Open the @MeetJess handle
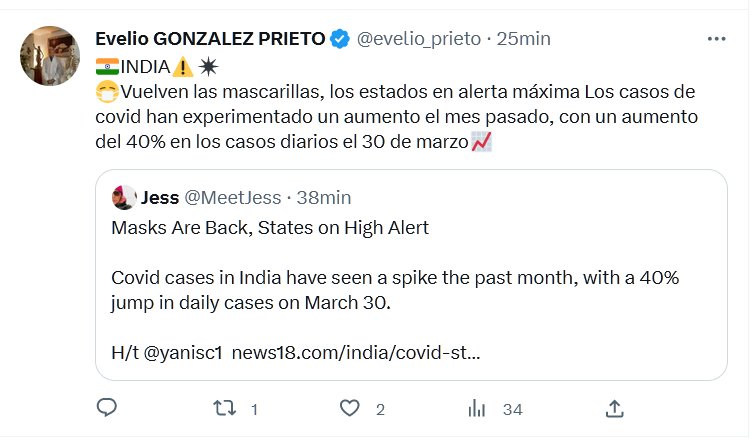Image resolution: width=752 pixels, height=438 pixels. [x=233, y=197]
